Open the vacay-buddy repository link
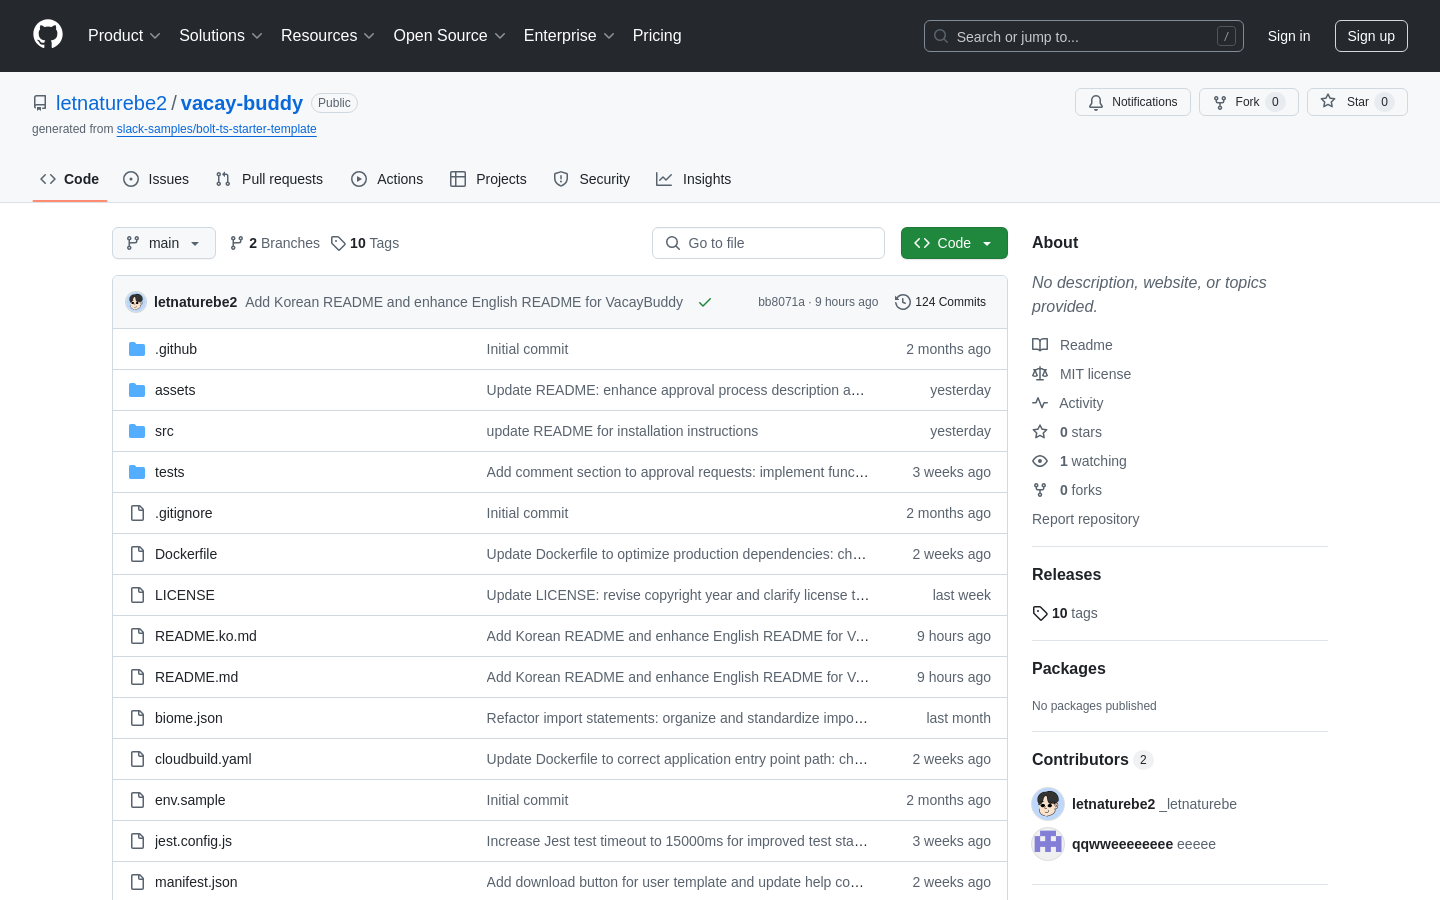Viewport: 1440px width, 900px height. (x=242, y=103)
